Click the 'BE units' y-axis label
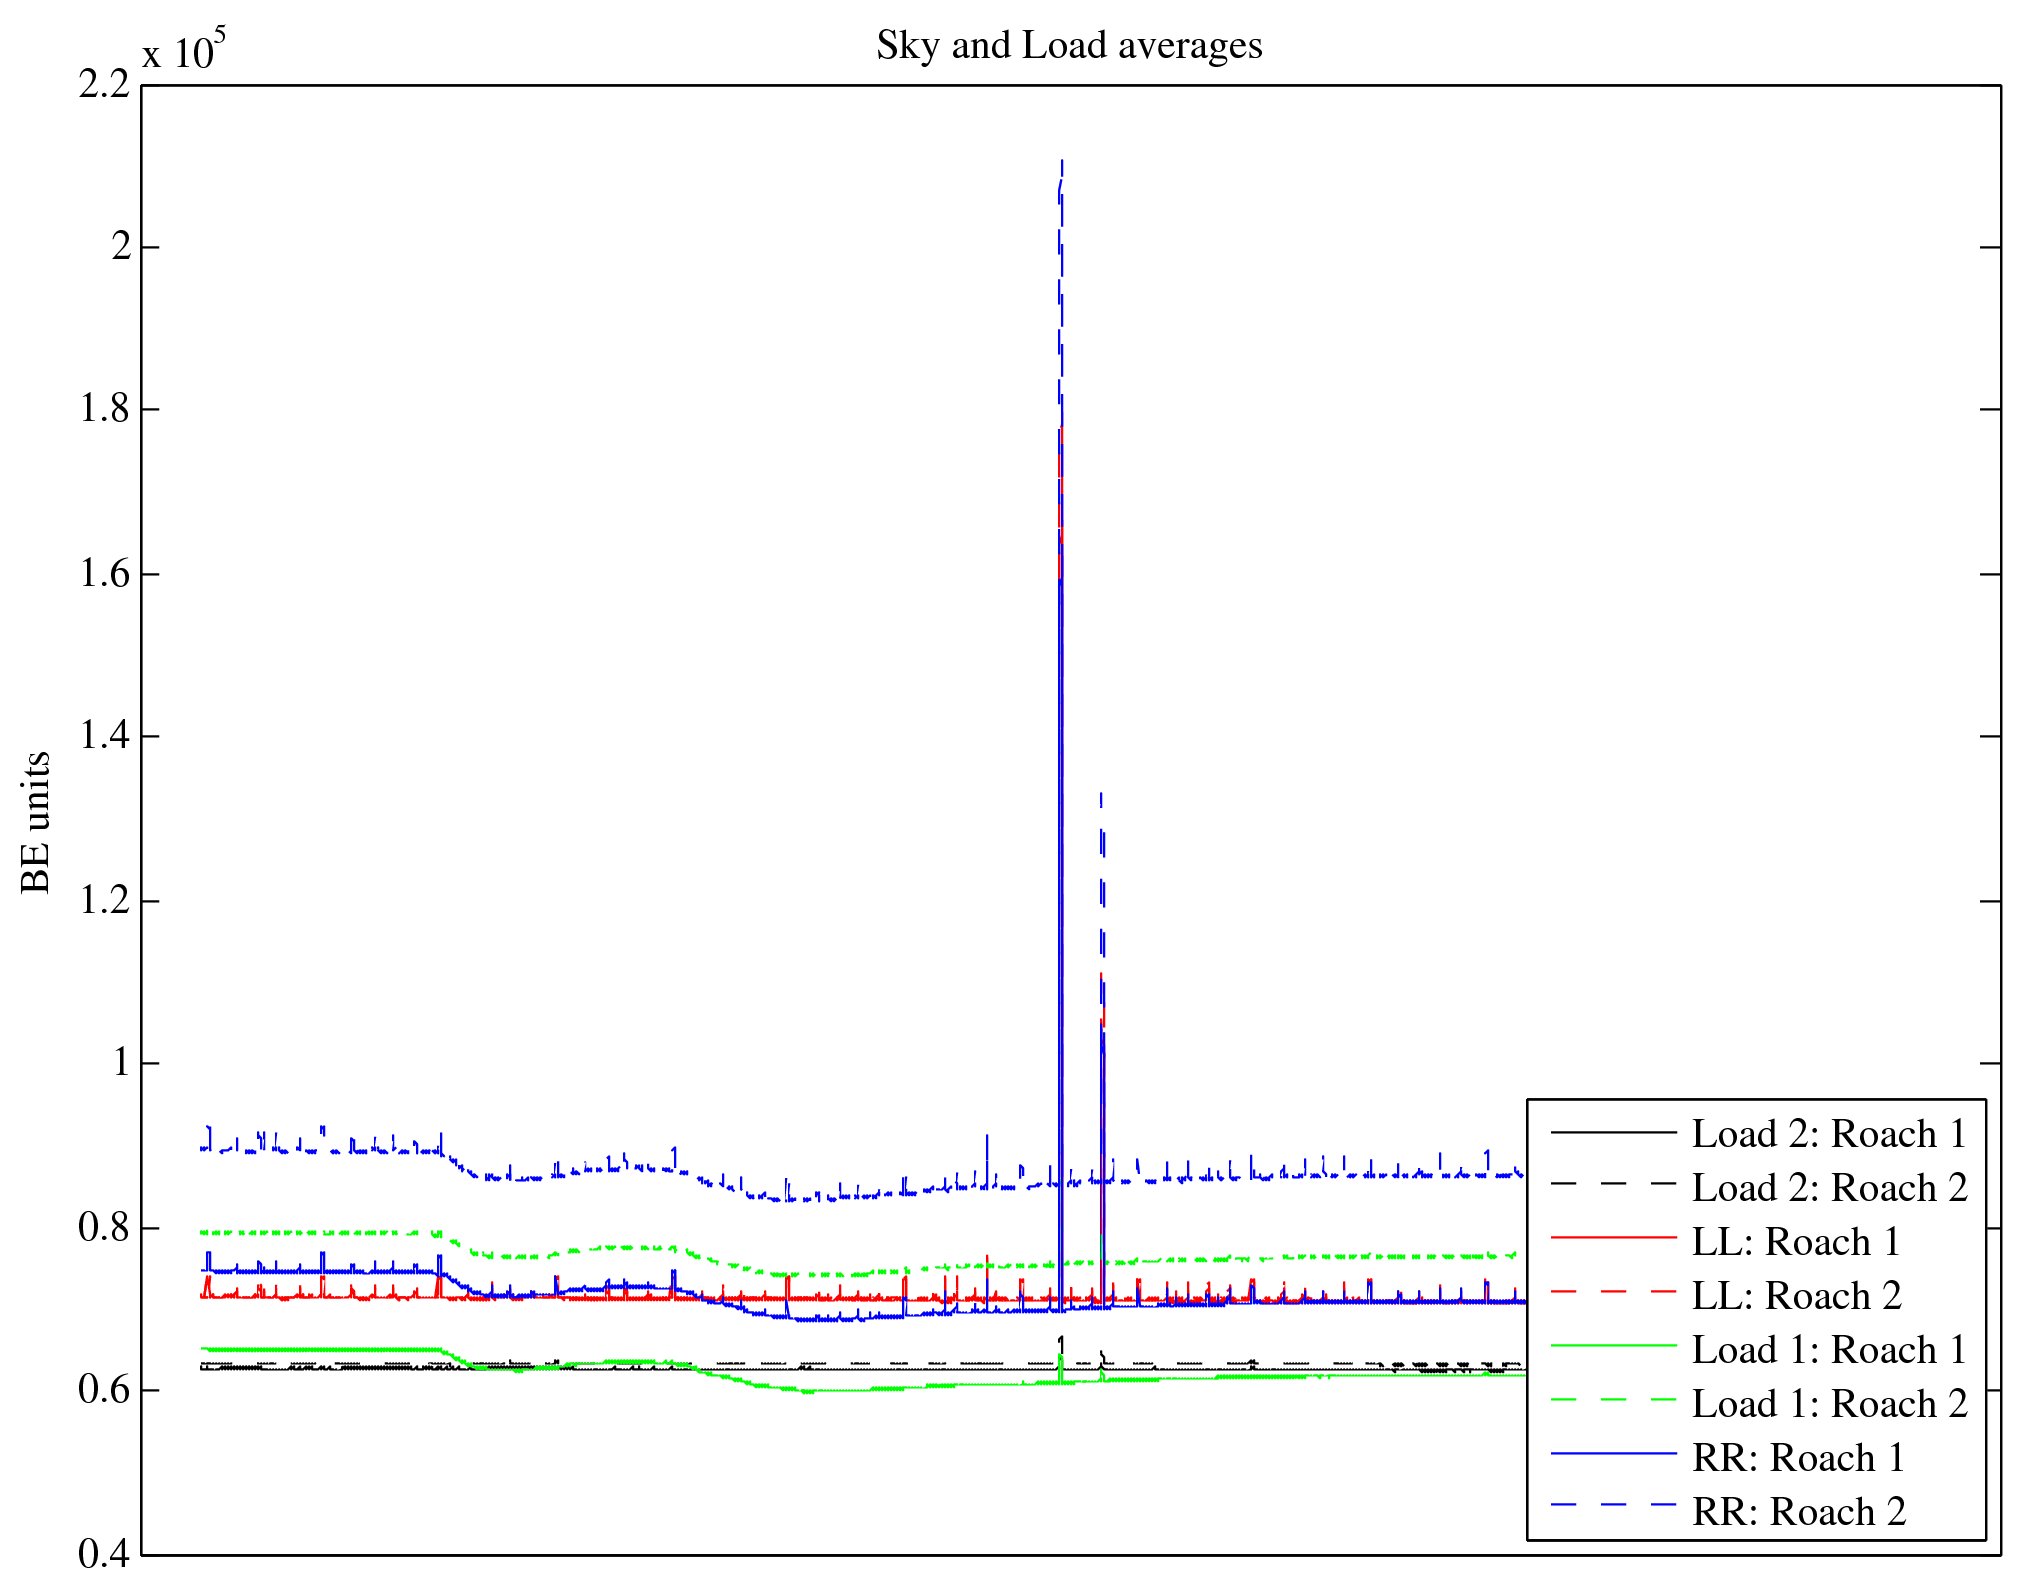The image size is (2029, 1592). (x=36, y=822)
